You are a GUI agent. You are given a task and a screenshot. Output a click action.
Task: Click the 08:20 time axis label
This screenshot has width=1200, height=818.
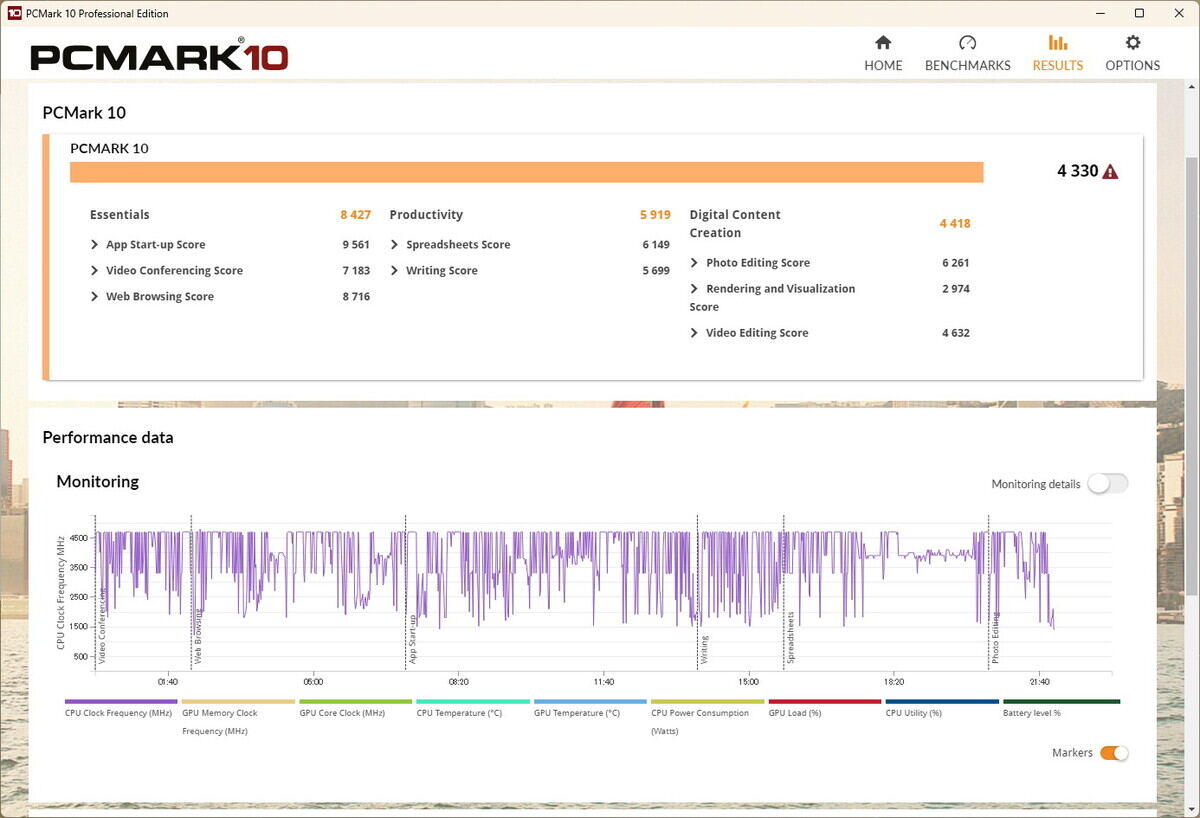point(458,682)
